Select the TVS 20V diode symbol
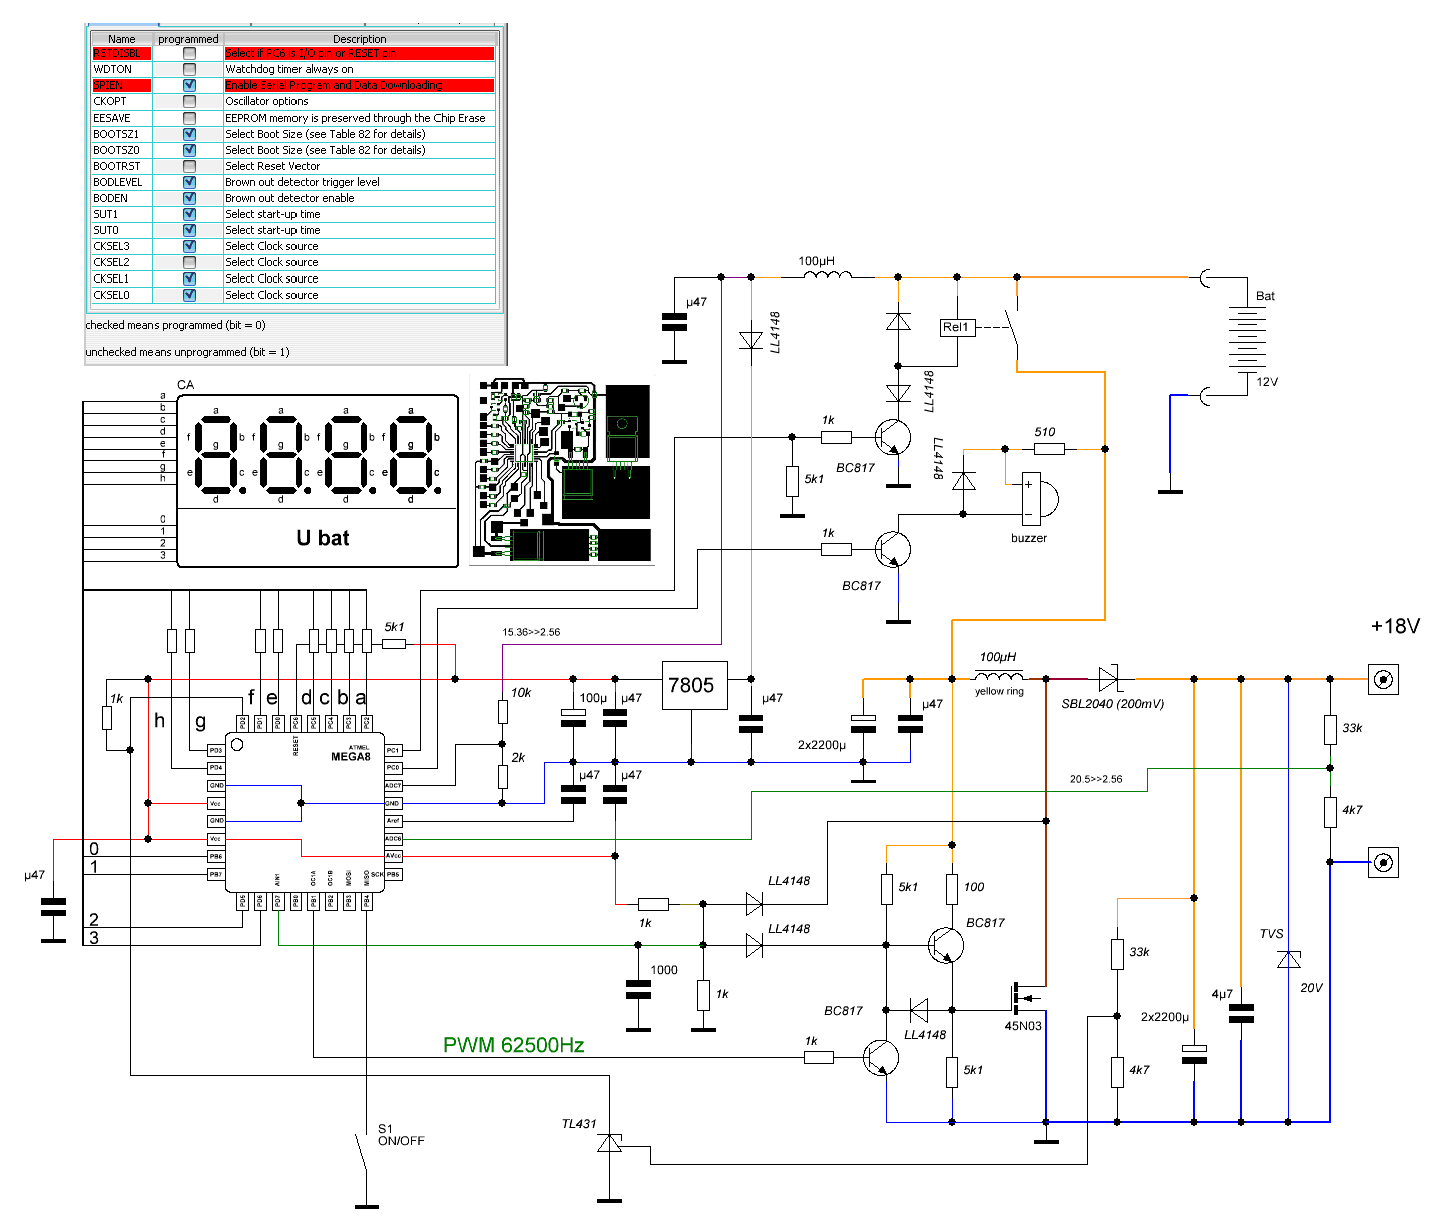The height and width of the screenshot is (1231, 1443). coord(1289,960)
